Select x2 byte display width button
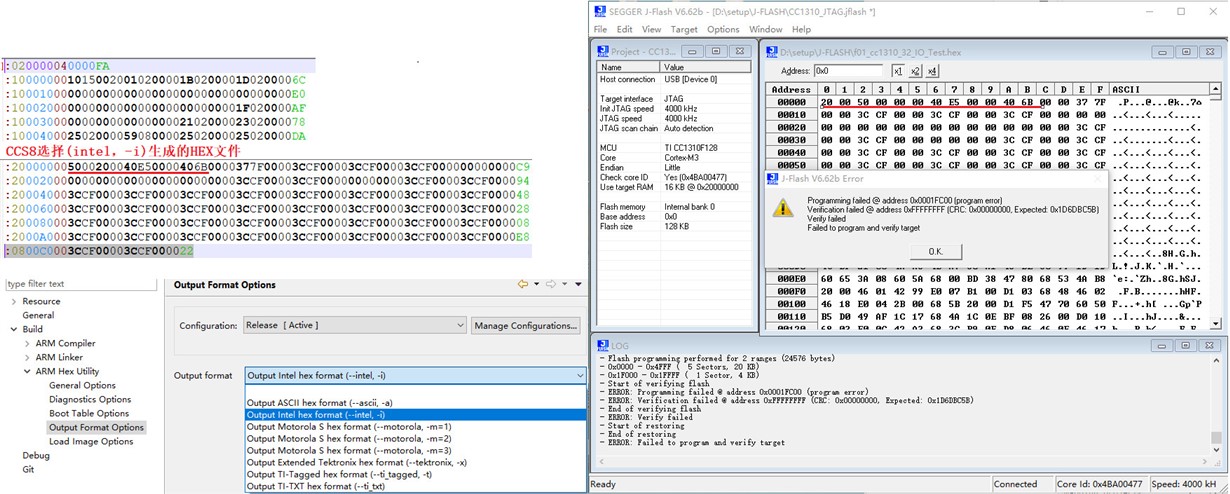The image size is (1230, 494). click(x=915, y=71)
